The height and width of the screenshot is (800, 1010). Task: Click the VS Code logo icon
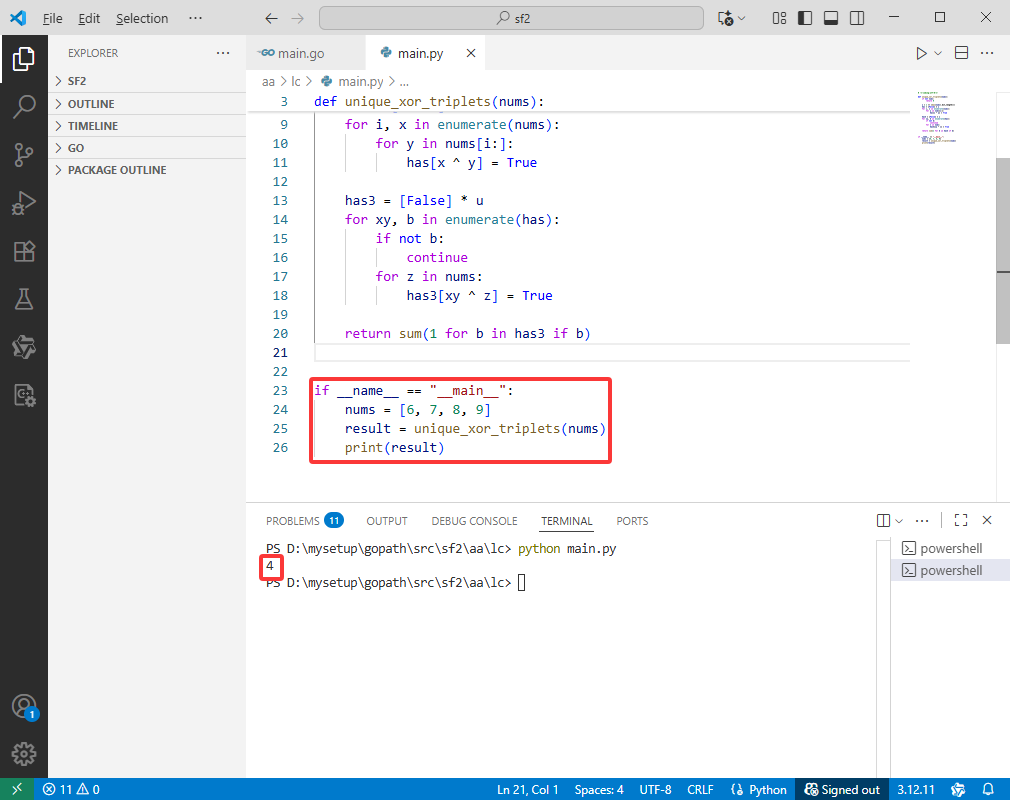click(18, 18)
